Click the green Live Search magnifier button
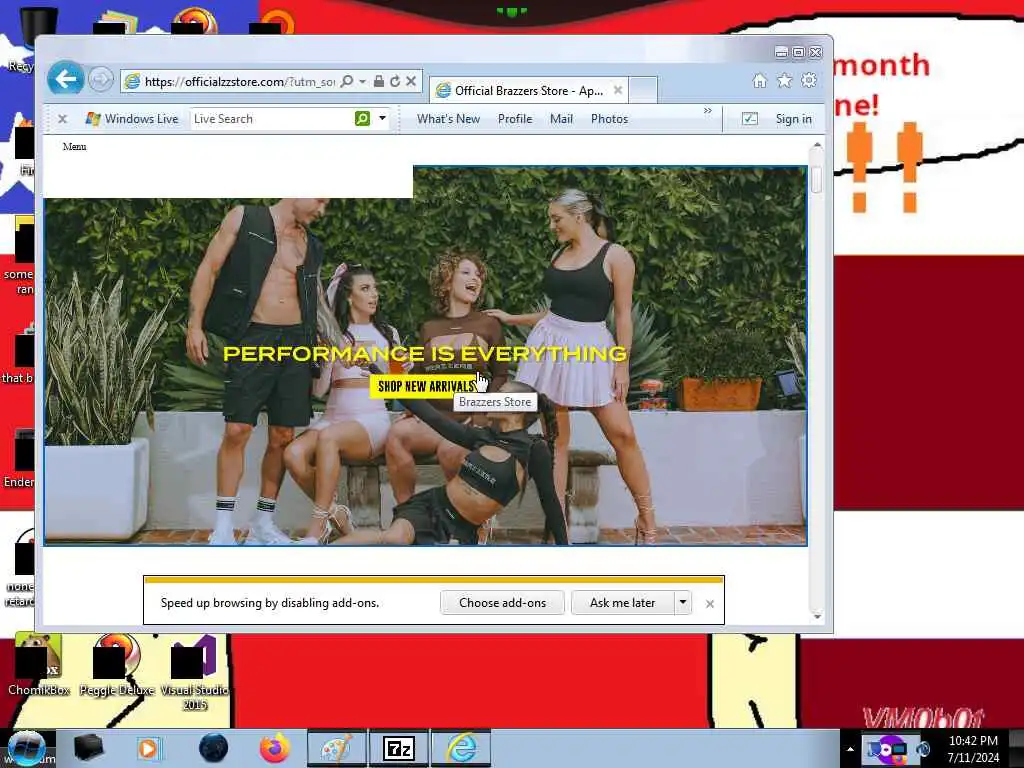The image size is (1024, 768). (x=362, y=118)
